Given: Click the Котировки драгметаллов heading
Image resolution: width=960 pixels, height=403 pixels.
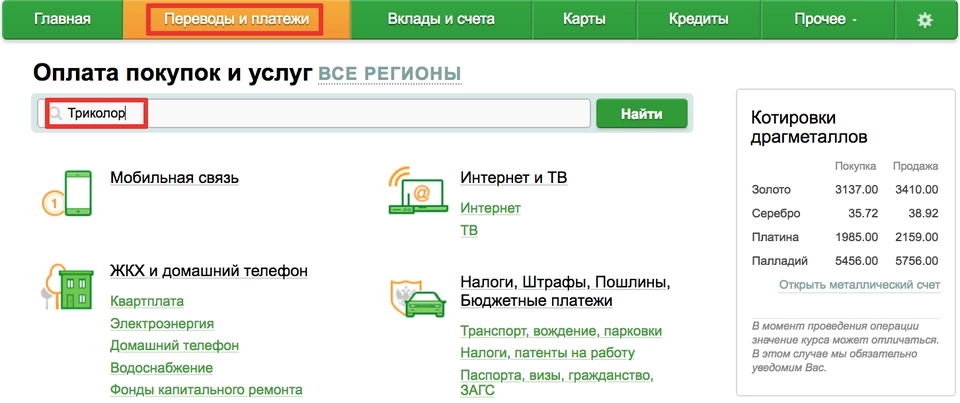Looking at the screenshot, I should pos(809,127).
